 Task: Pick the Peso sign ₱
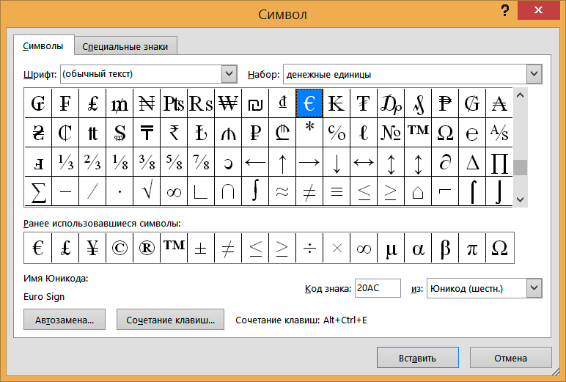click(445, 103)
